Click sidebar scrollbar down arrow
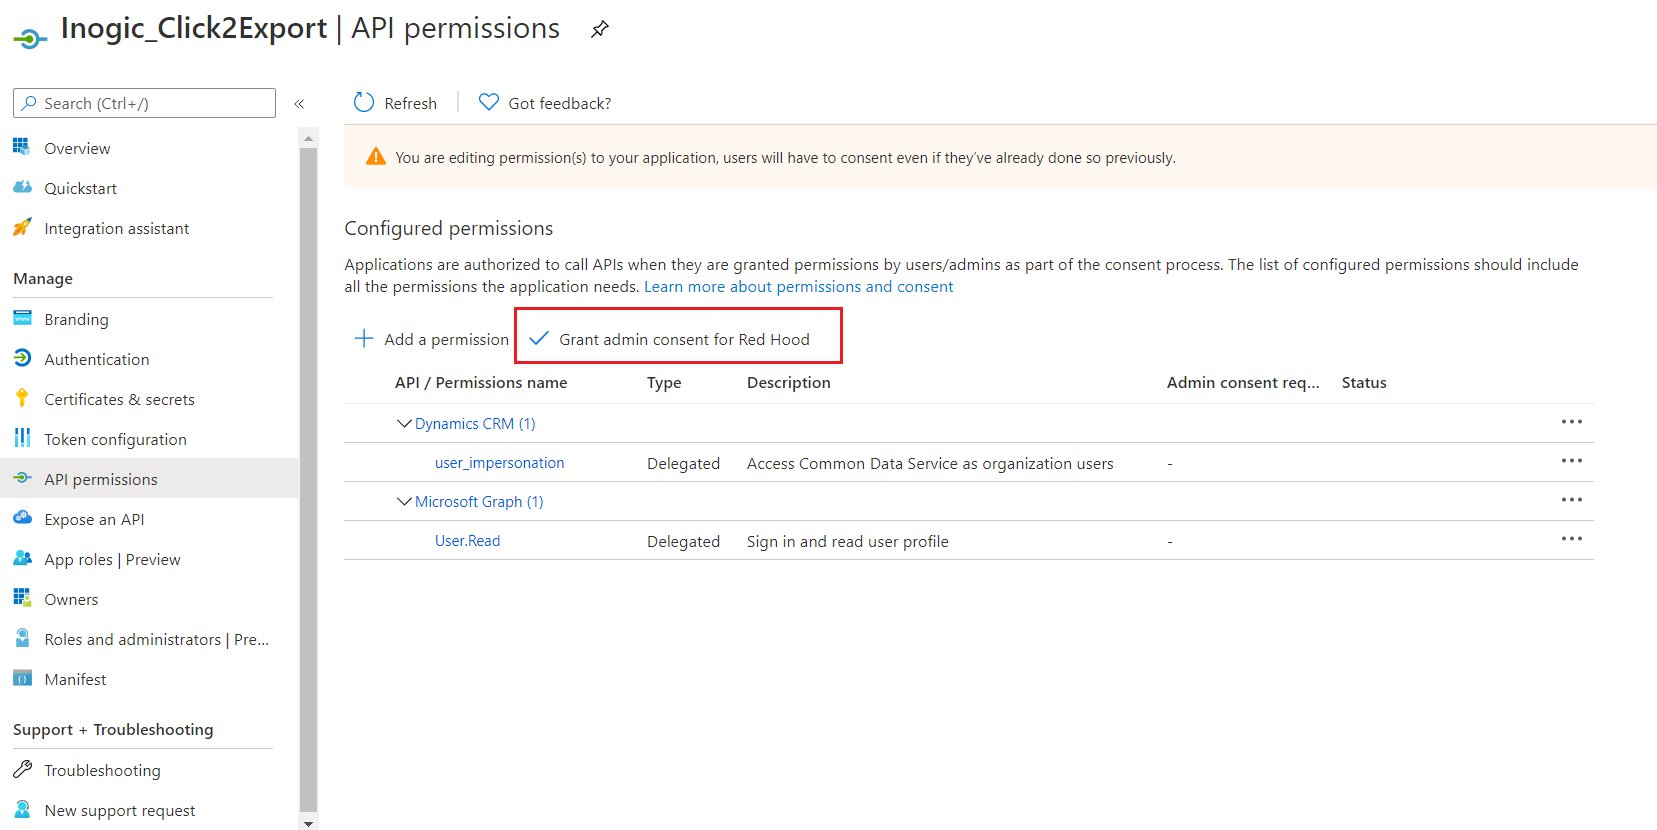This screenshot has width=1657, height=830. coord(308,823)
